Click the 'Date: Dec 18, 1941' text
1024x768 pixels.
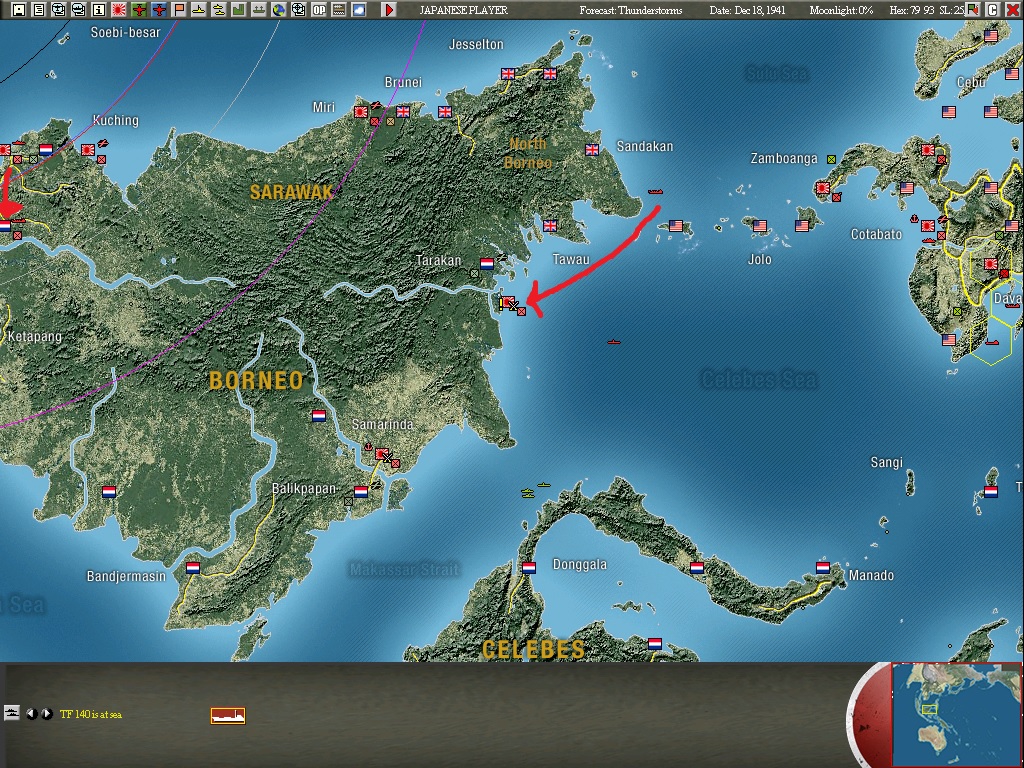coord(748,10)
